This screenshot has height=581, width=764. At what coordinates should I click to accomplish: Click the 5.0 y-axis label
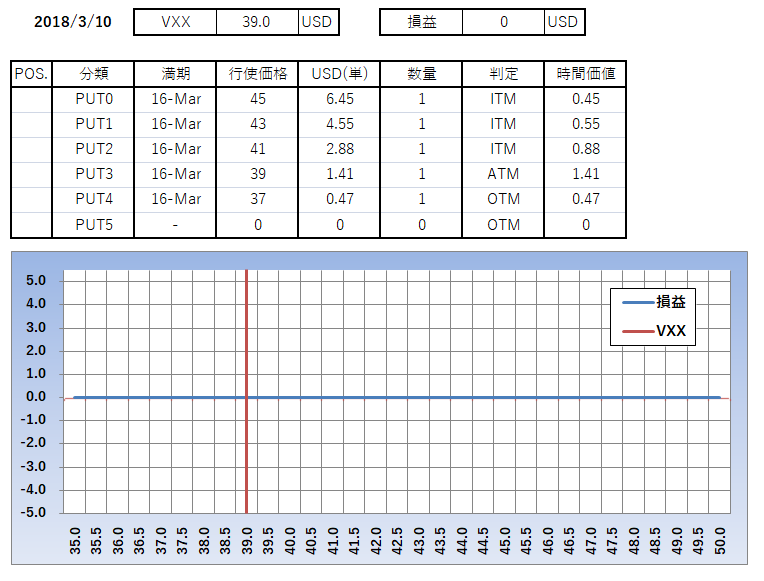tap(36, 281)
